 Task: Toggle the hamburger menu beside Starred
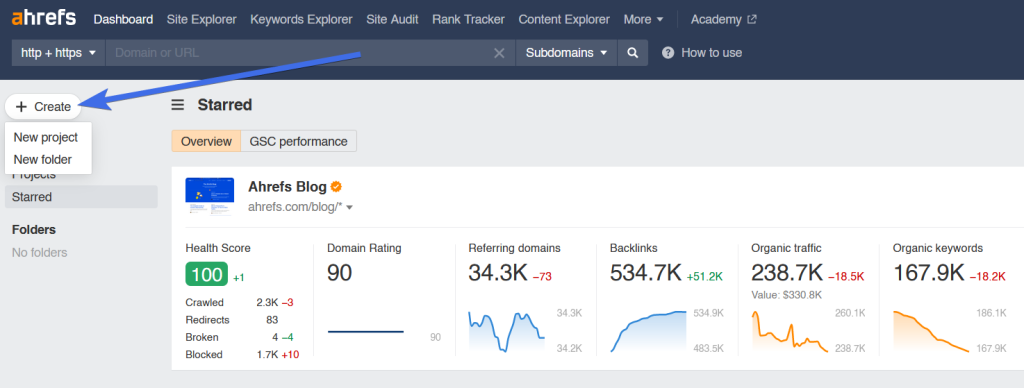click(178, 105)
